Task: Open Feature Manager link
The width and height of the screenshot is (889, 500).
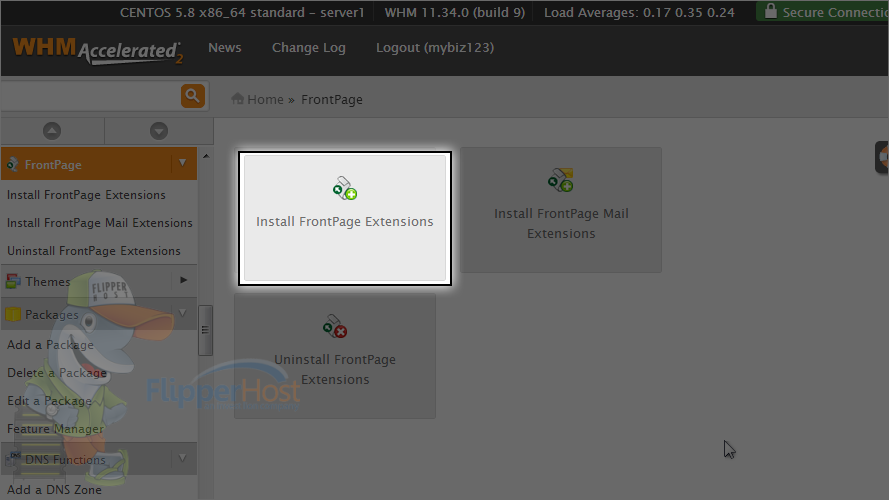Action: pos(56,429)
